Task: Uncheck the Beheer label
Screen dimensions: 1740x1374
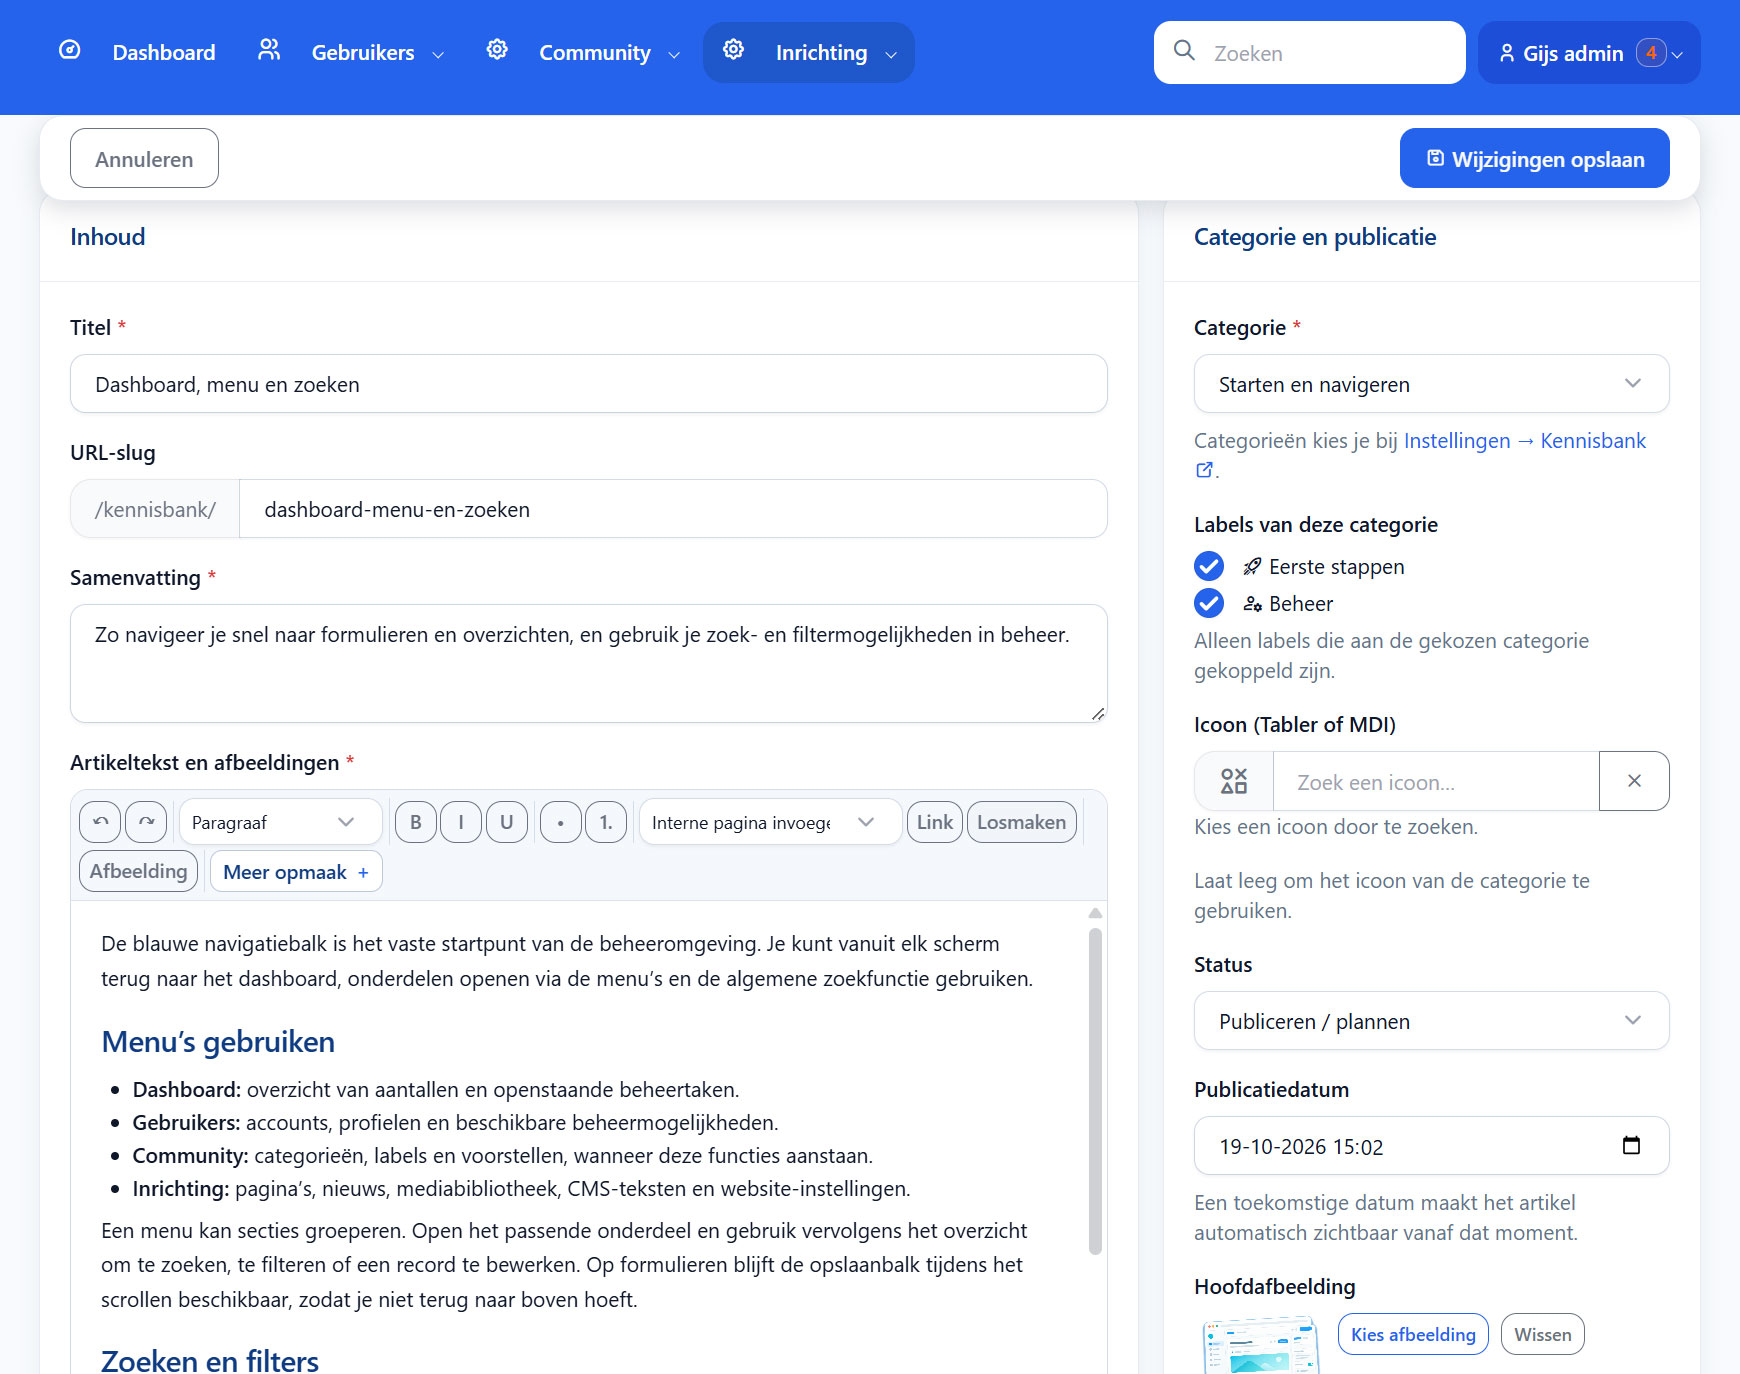Action: (1209, 604)
